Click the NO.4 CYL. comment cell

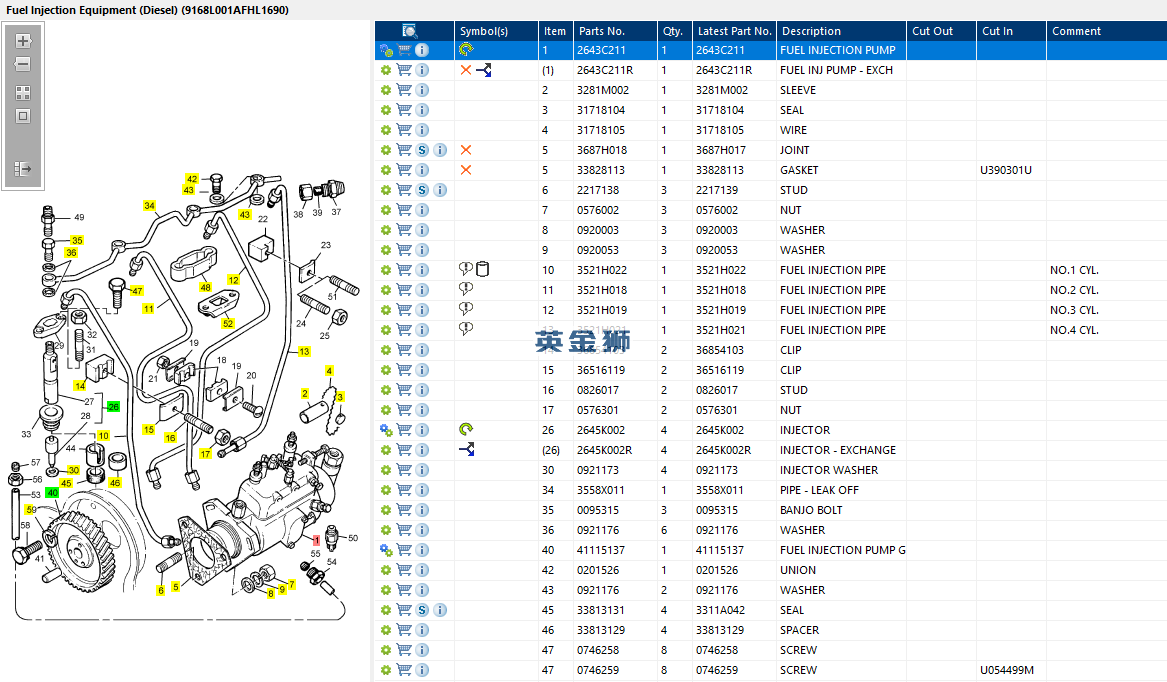(x=1075, y=331)
